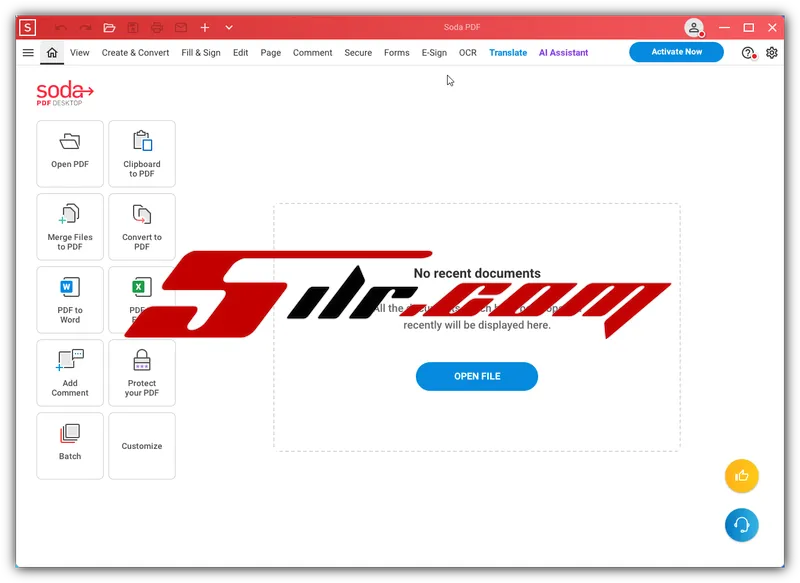Select the Forms tab
Image resolution: width=800 pixels, height=583 pixels.
point(396,53)
